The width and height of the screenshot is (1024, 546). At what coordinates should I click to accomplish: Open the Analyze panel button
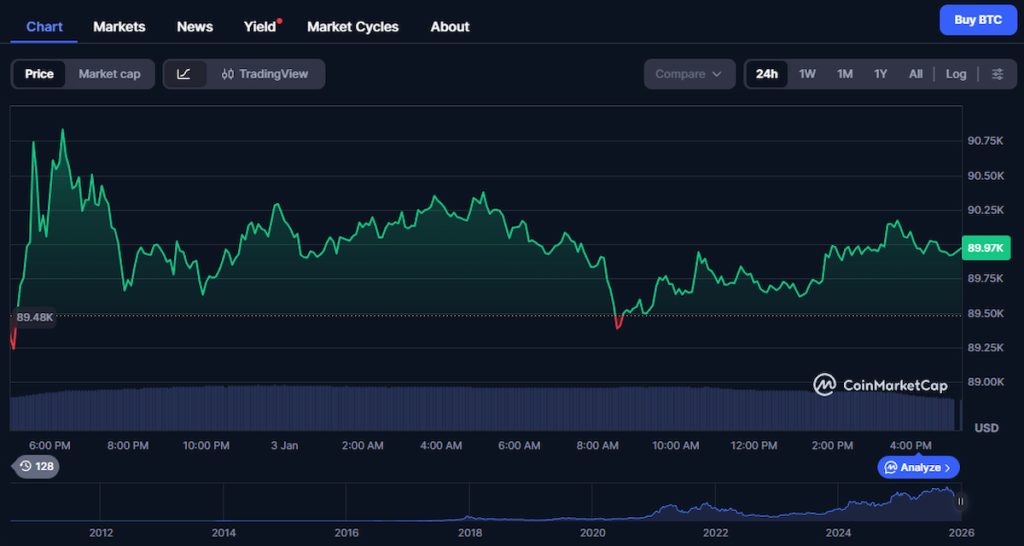919,467
